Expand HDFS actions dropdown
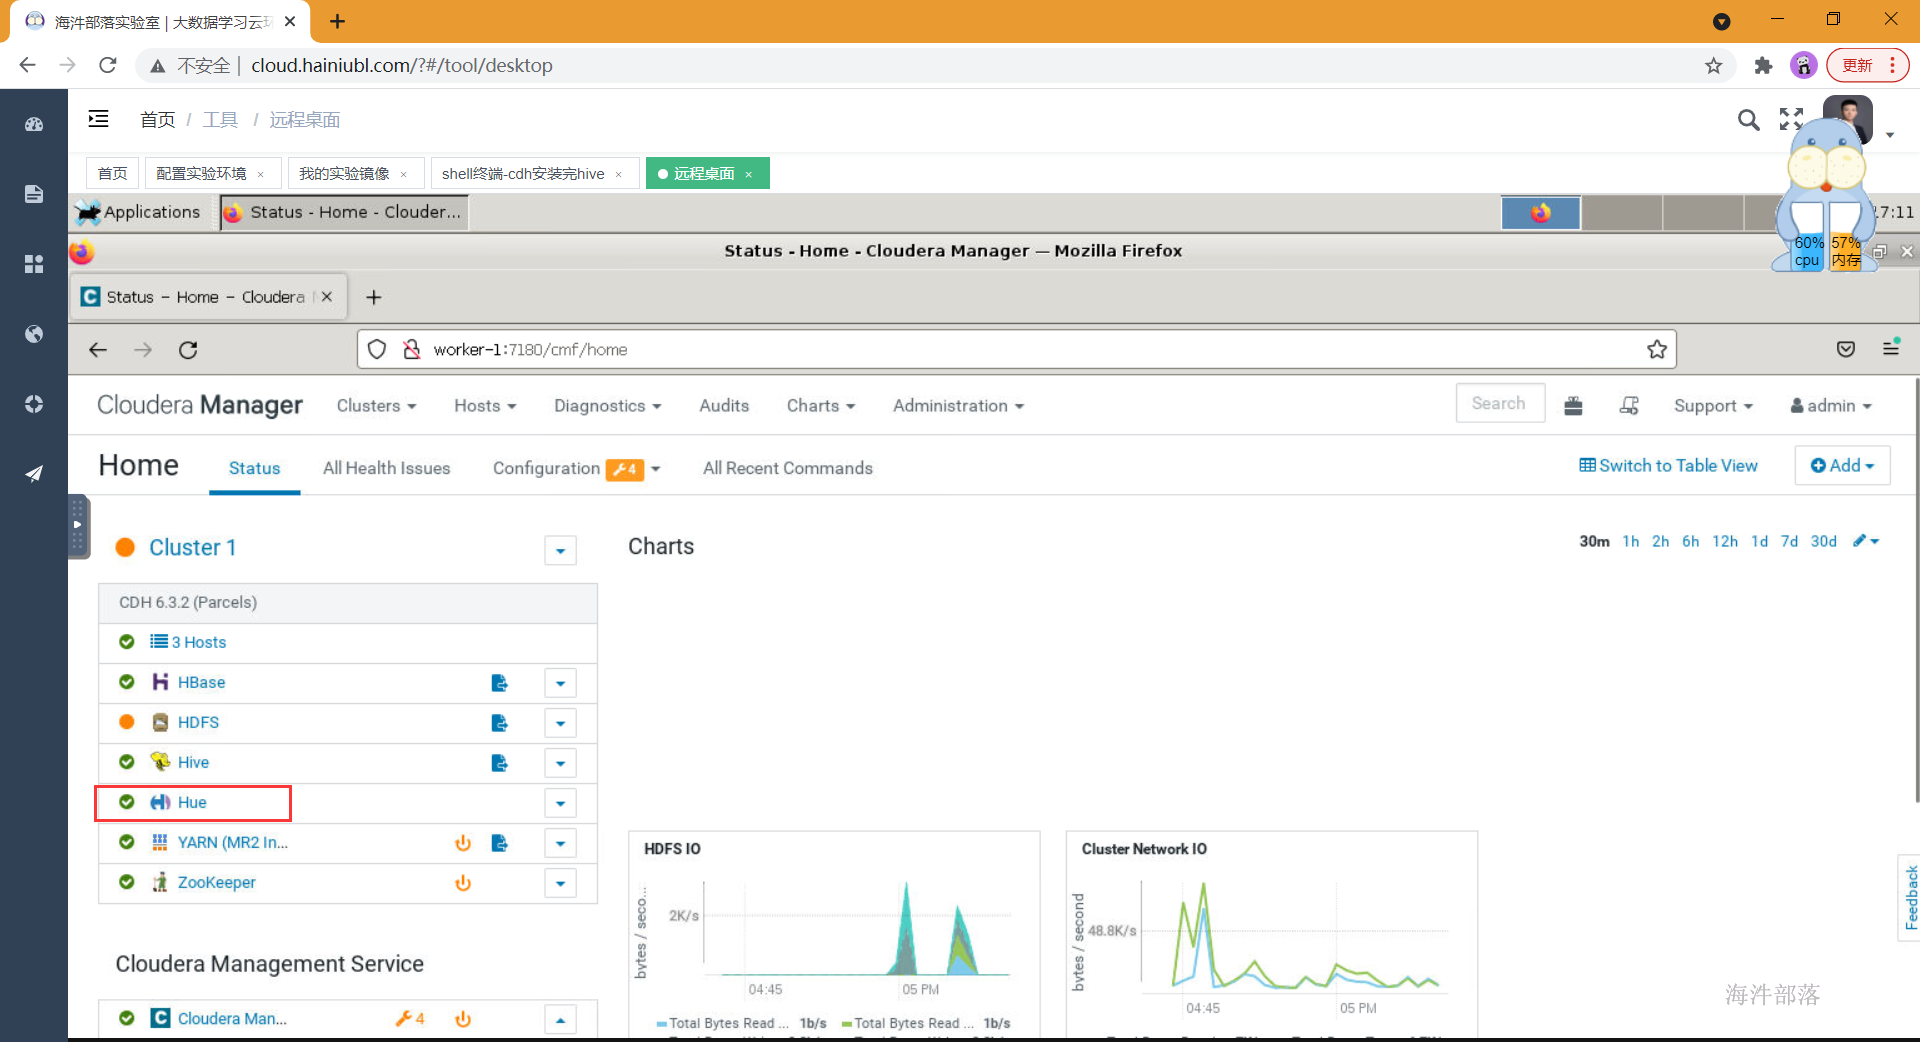 (x=560, y=723)
